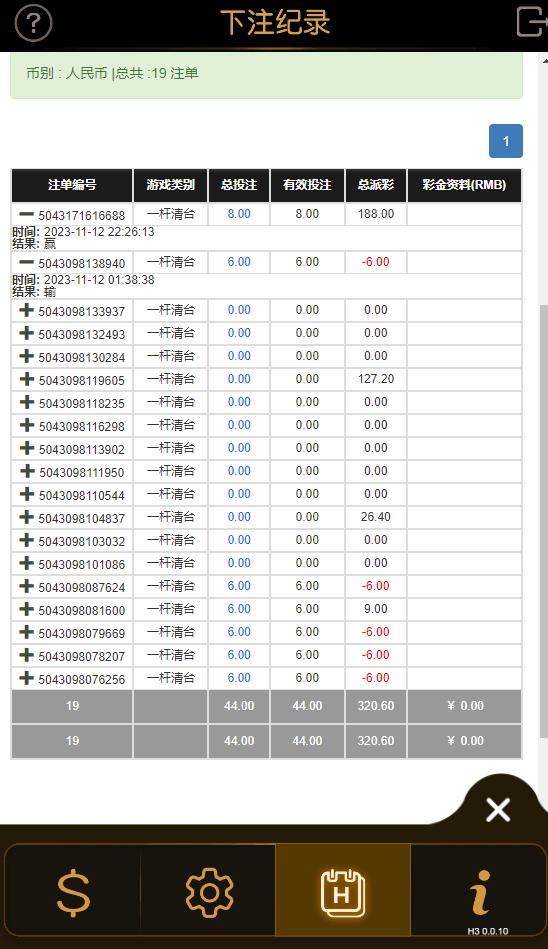548x949 pixels.
Task: Select the history calendar H icon
Action: click(343, 893)
